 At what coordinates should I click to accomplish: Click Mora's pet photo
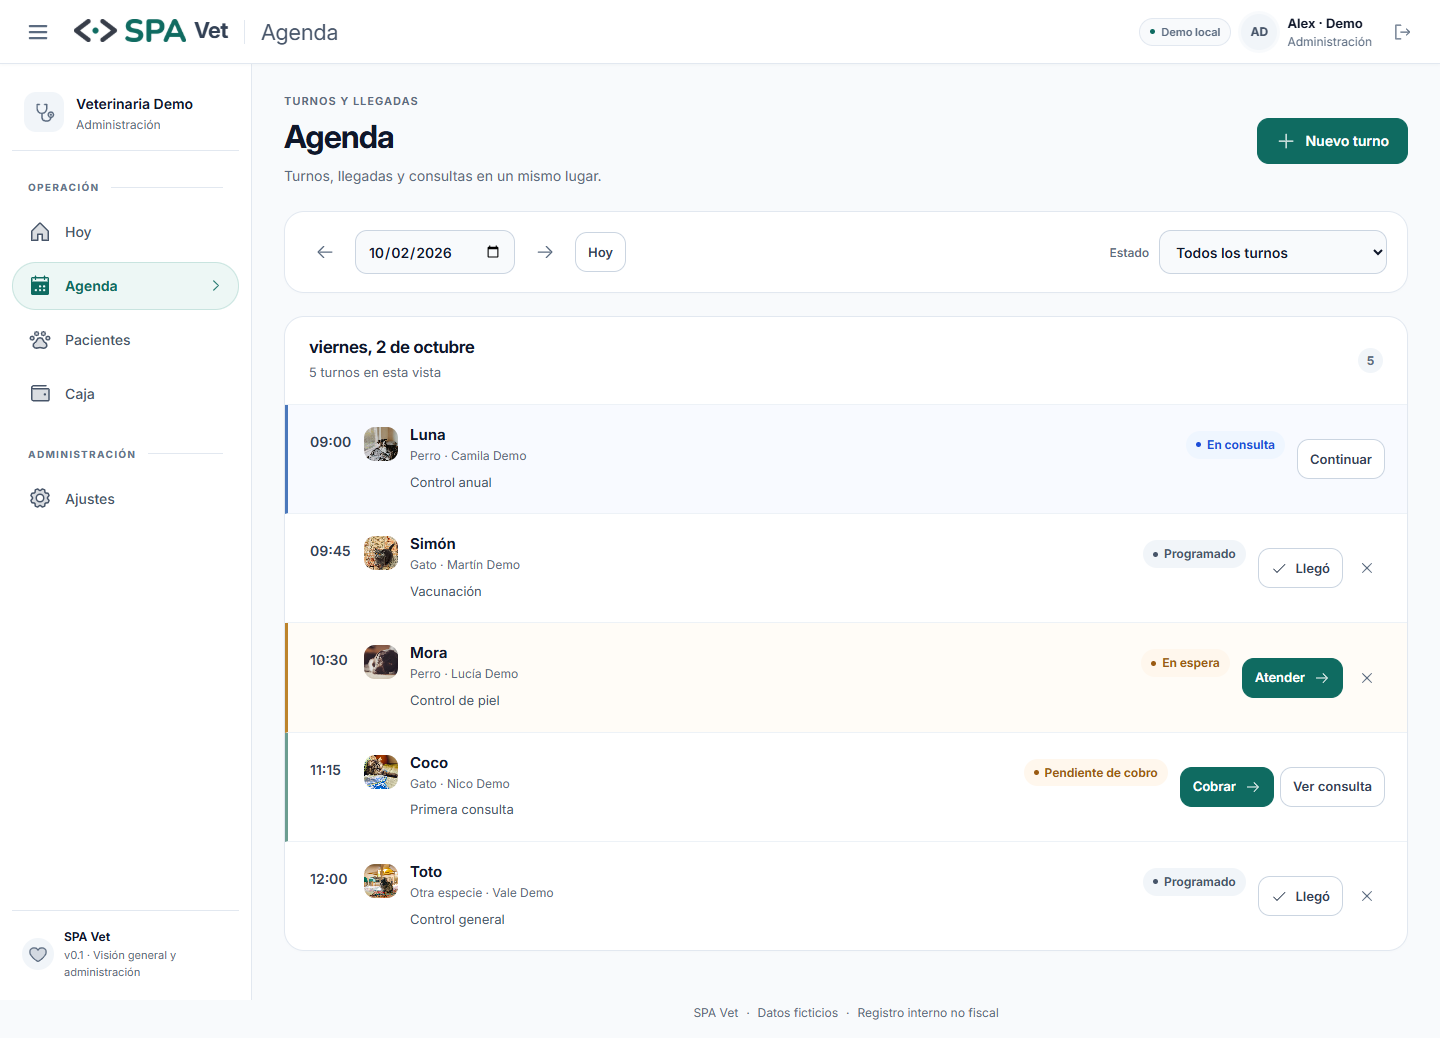tap(381, 662)
